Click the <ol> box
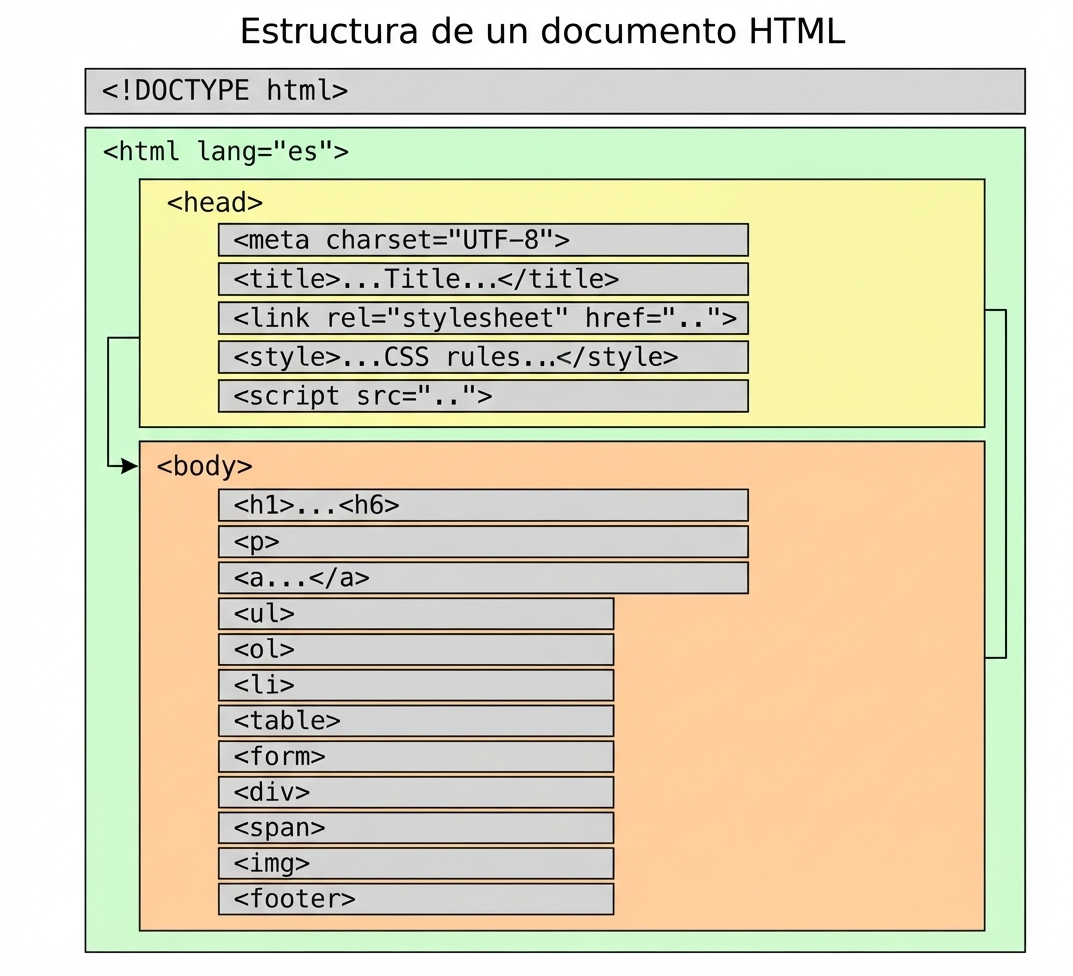 point(416,649)
